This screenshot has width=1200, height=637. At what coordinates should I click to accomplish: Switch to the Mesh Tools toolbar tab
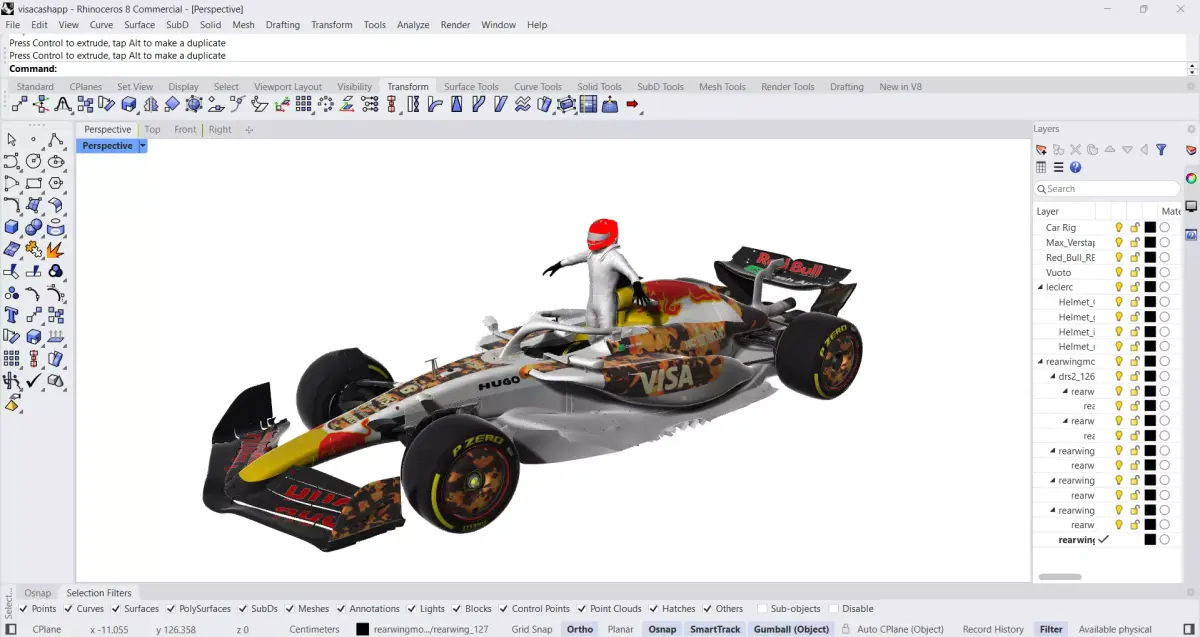point(722,87)
